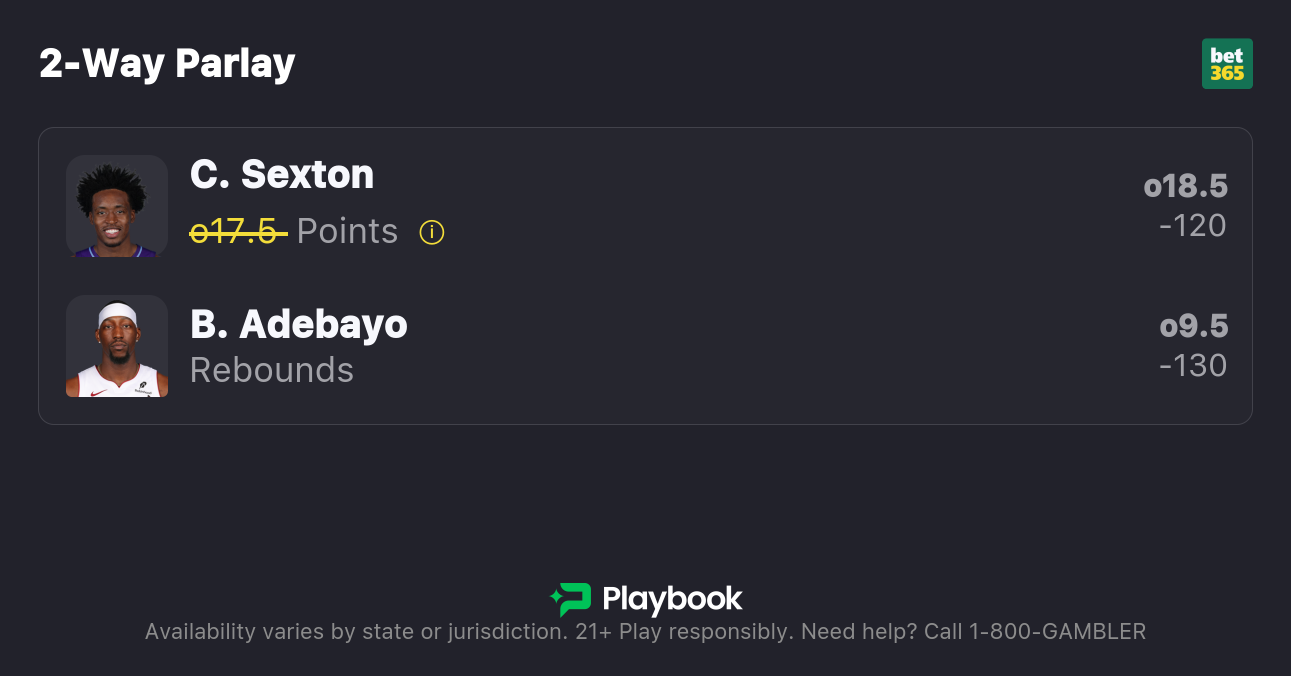The width and height of the screenshot is (1291, 676).
Task: Click the C. Sexton player name
Action: click(282, 175)
